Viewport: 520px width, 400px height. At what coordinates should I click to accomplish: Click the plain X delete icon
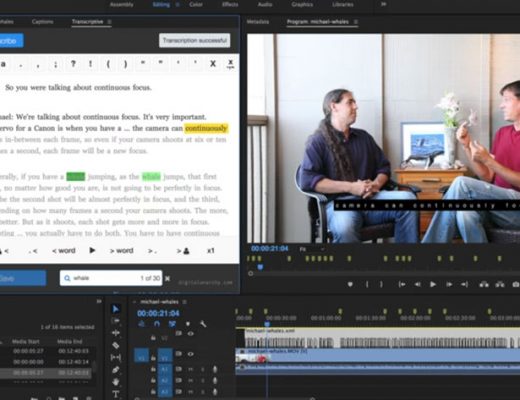(x=213, y=63)
